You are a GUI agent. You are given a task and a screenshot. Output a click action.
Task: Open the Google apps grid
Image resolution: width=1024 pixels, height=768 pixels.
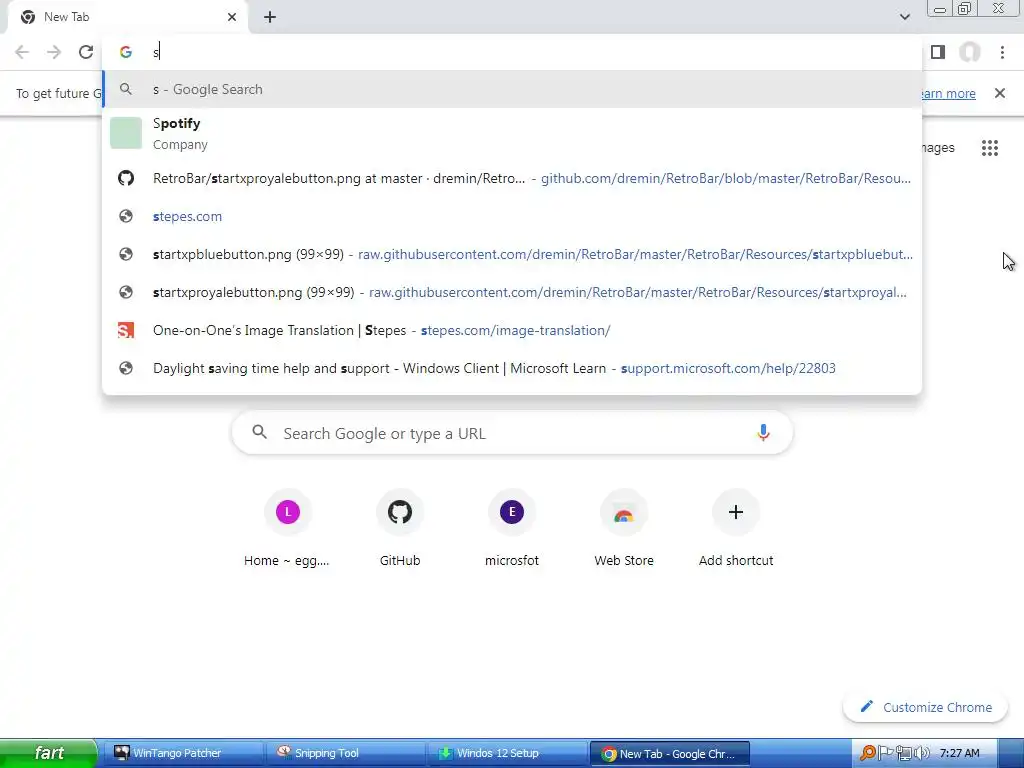pyautogui.click(x=990, y=148)
